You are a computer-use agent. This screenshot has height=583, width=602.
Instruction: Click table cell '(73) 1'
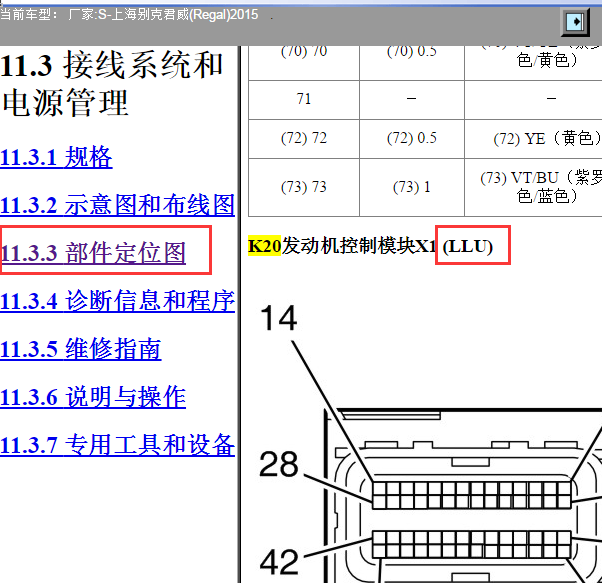click(412, 187)
